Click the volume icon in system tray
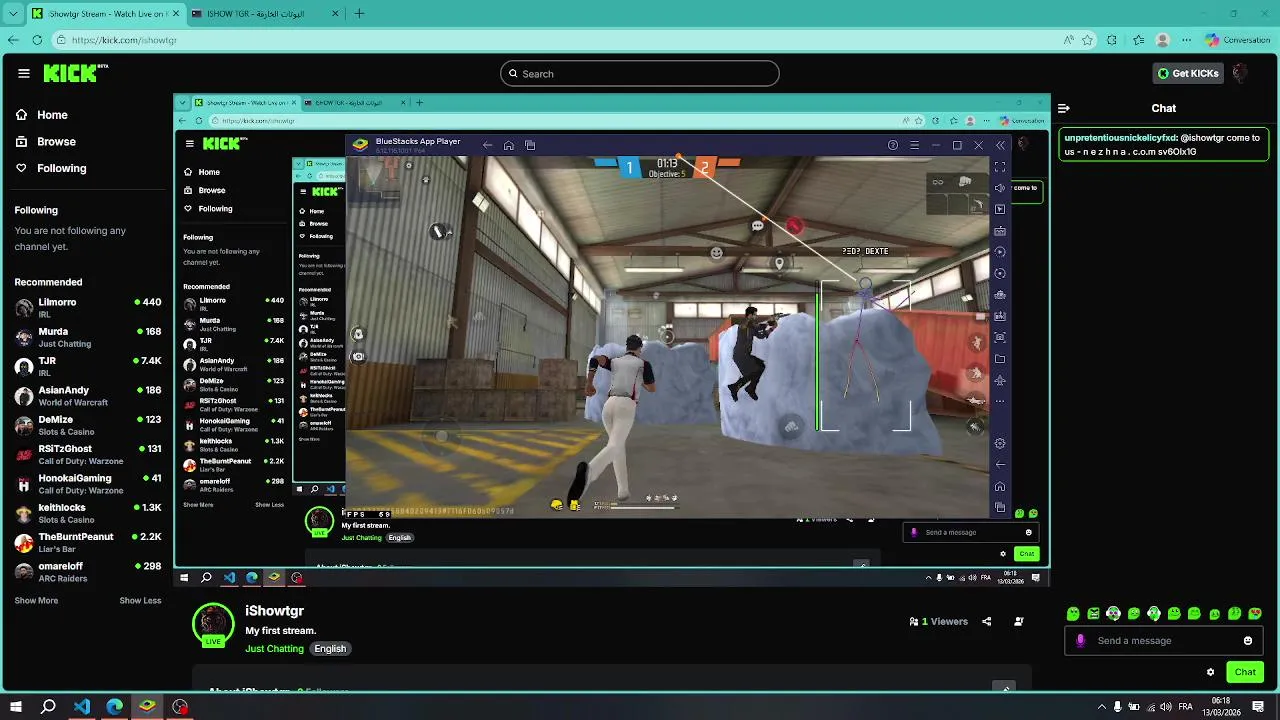 [1166, 707]
